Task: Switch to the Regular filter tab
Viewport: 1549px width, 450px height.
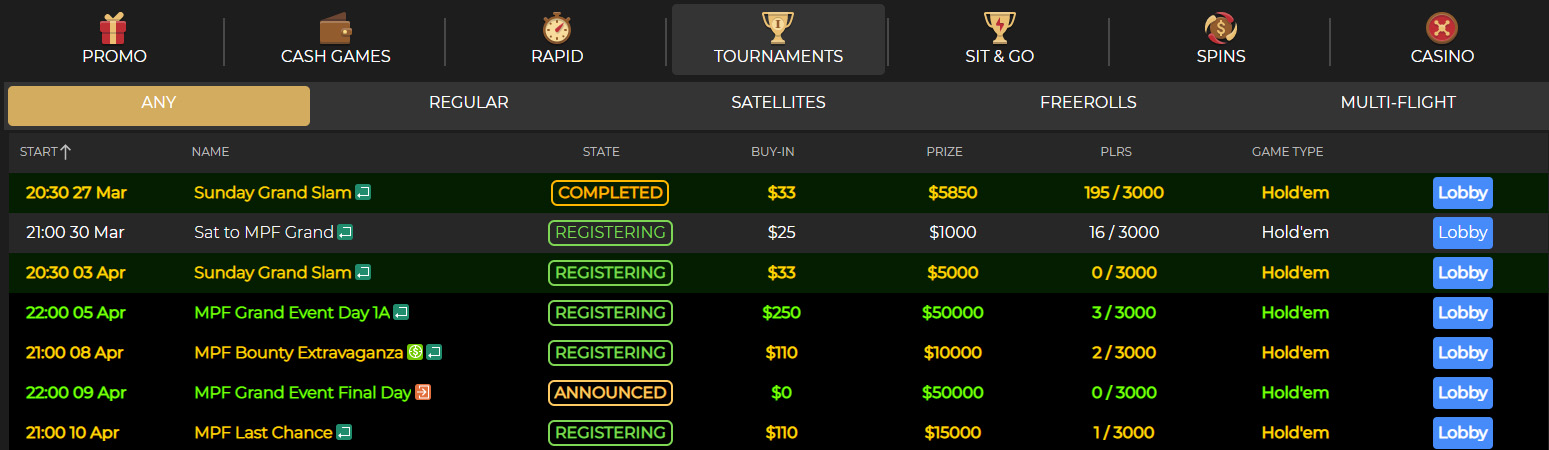Action: tap(468, 102)
